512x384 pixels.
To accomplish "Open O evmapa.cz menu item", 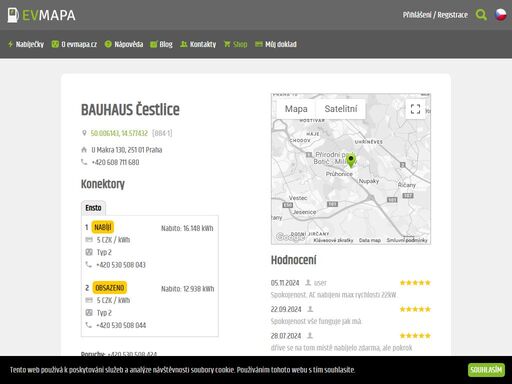I will click(74, 44).
